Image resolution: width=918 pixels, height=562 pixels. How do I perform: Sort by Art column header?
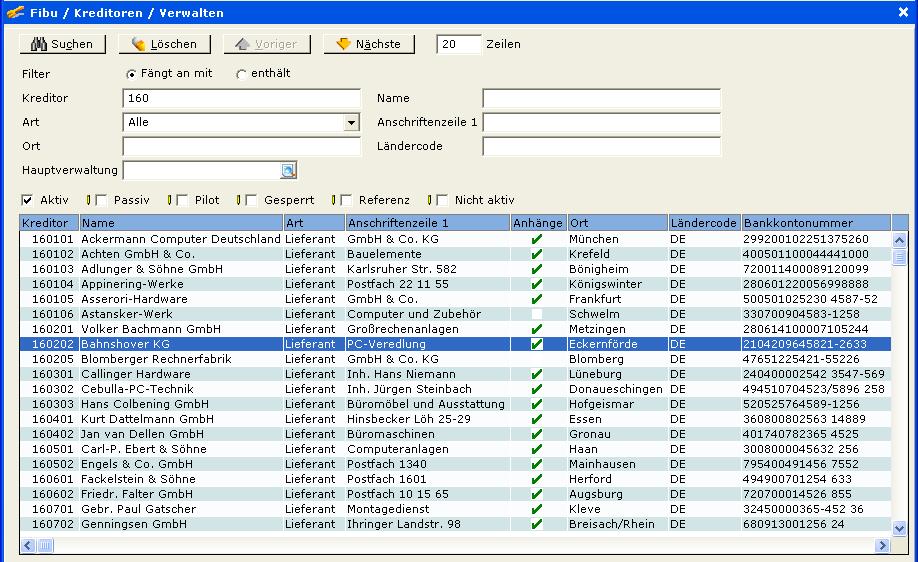[314, 223]
